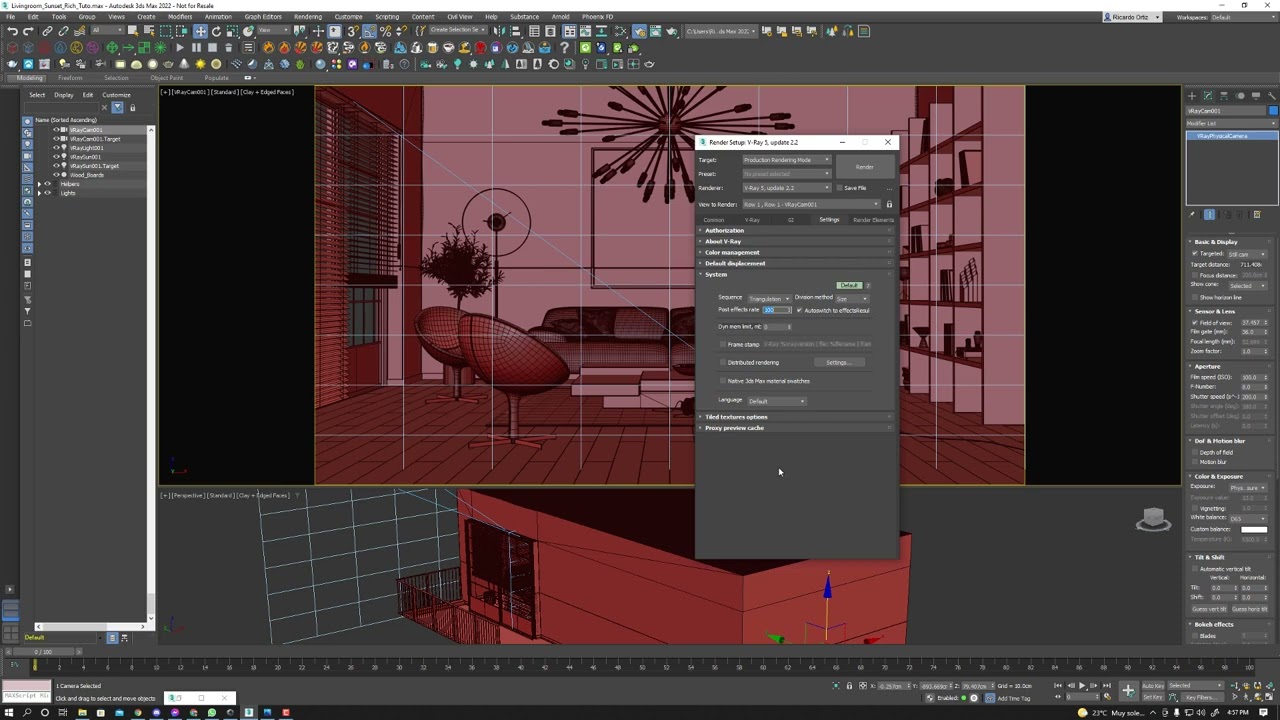Enable the Frame stamp checkbox
The image size is (1280, 720).
[x=723, y=344]
